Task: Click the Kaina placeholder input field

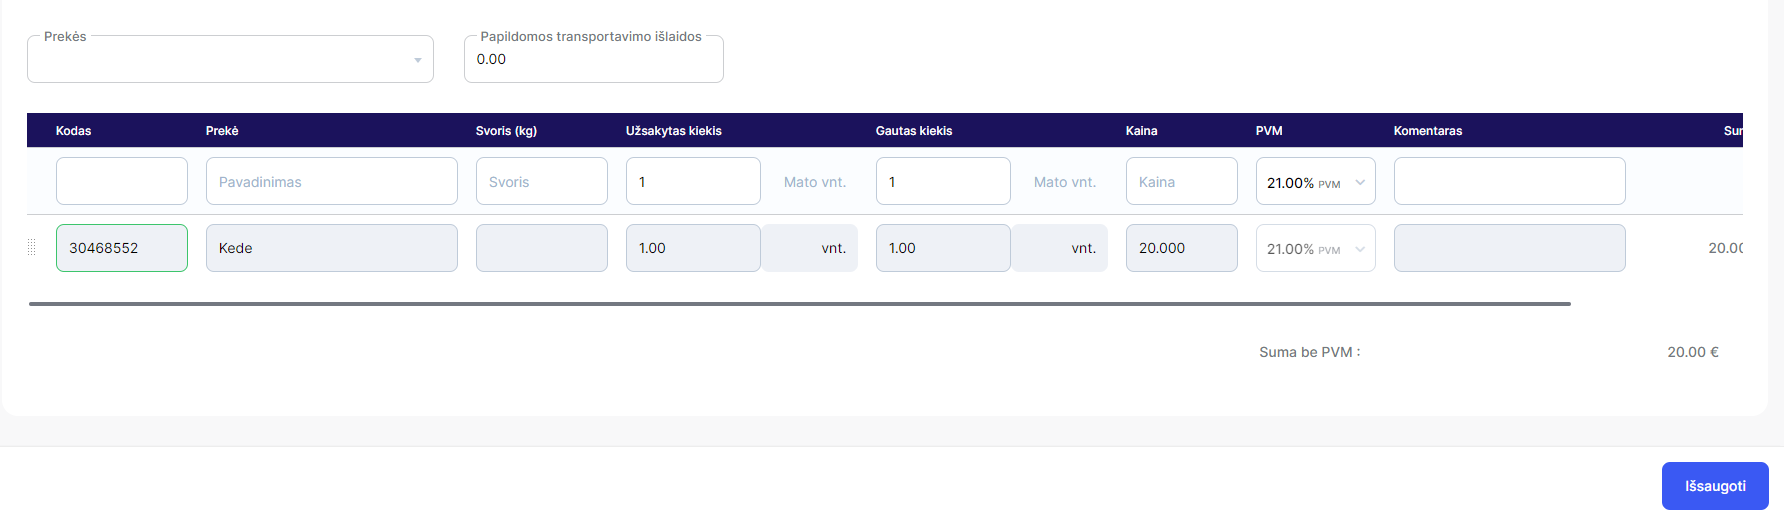Action: [x=1182, y=181]
